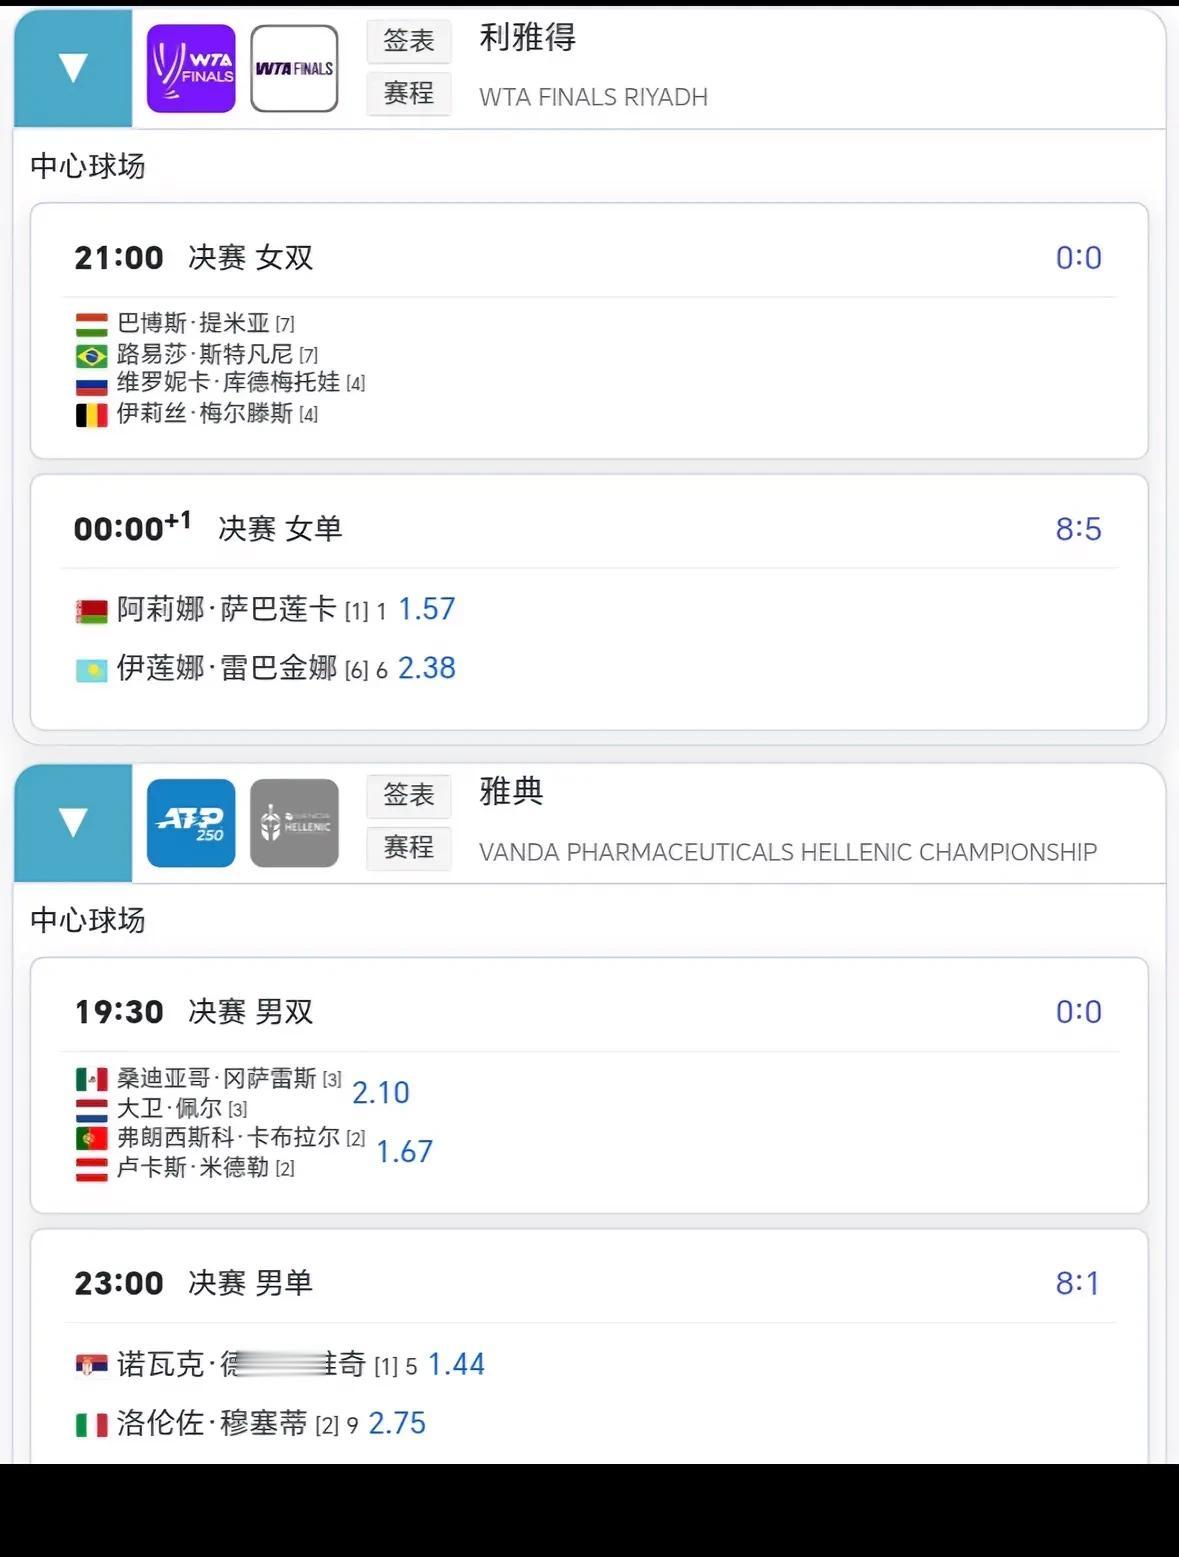Viewport: 1179px width, 1557px height.
Task: Open 签表 draw for Riyadh tournament
Action: point(408,41)
